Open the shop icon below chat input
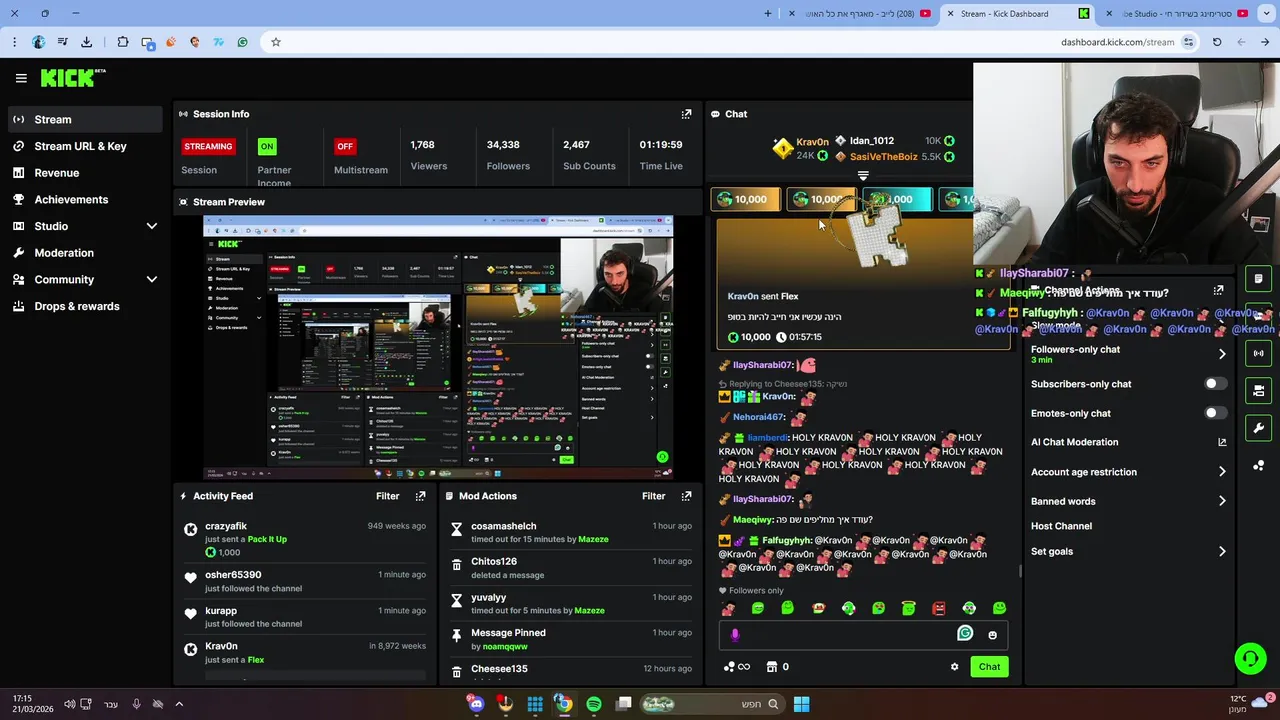 [772, 667]
